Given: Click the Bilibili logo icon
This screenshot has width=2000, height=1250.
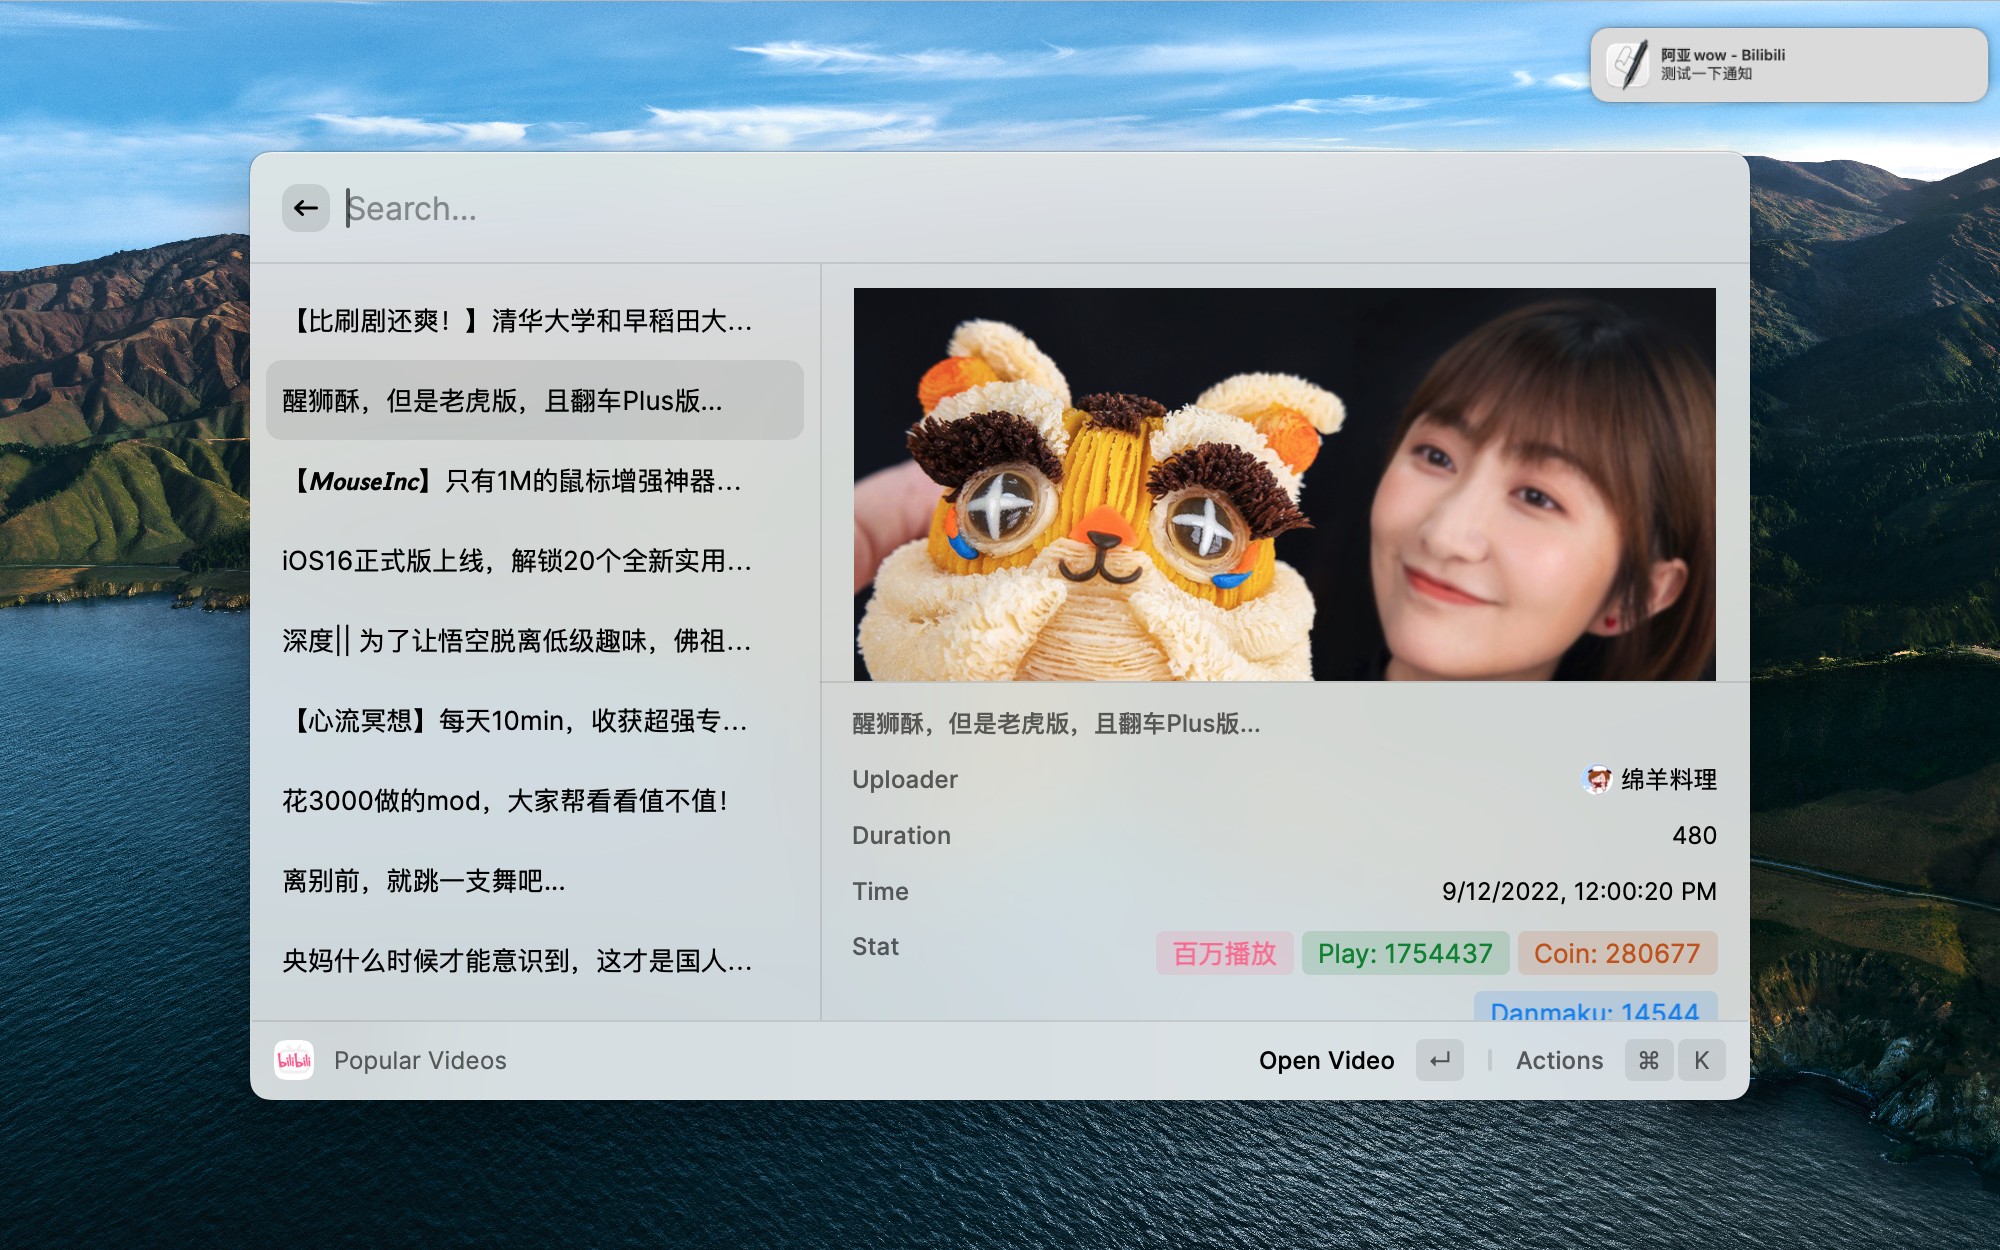Looking at the screenshot, I should (x=294, y=1060).
